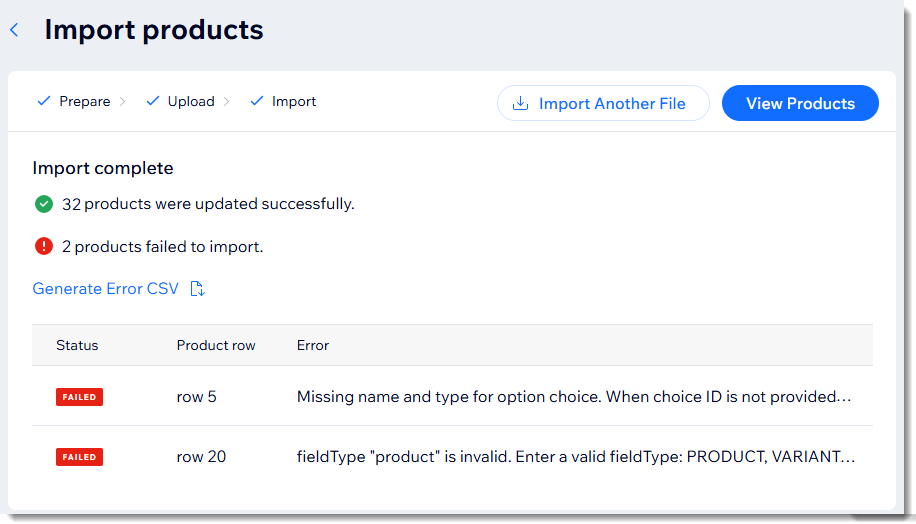Click the download icon in Import Another File
916x524 pixels.
520,103
